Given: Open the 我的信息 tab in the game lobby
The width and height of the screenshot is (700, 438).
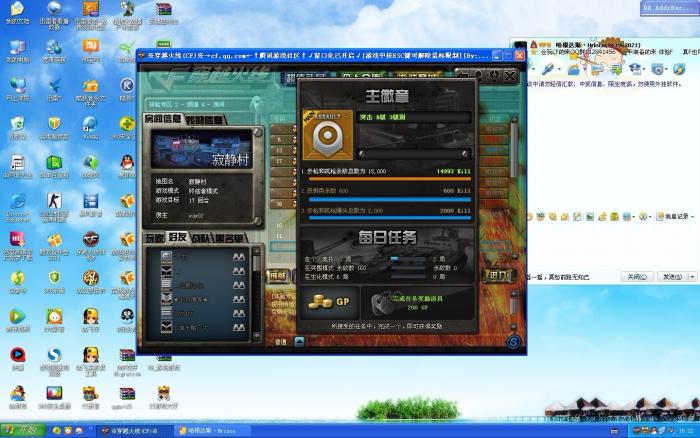Looking at the screenshot, I should 205,120.
